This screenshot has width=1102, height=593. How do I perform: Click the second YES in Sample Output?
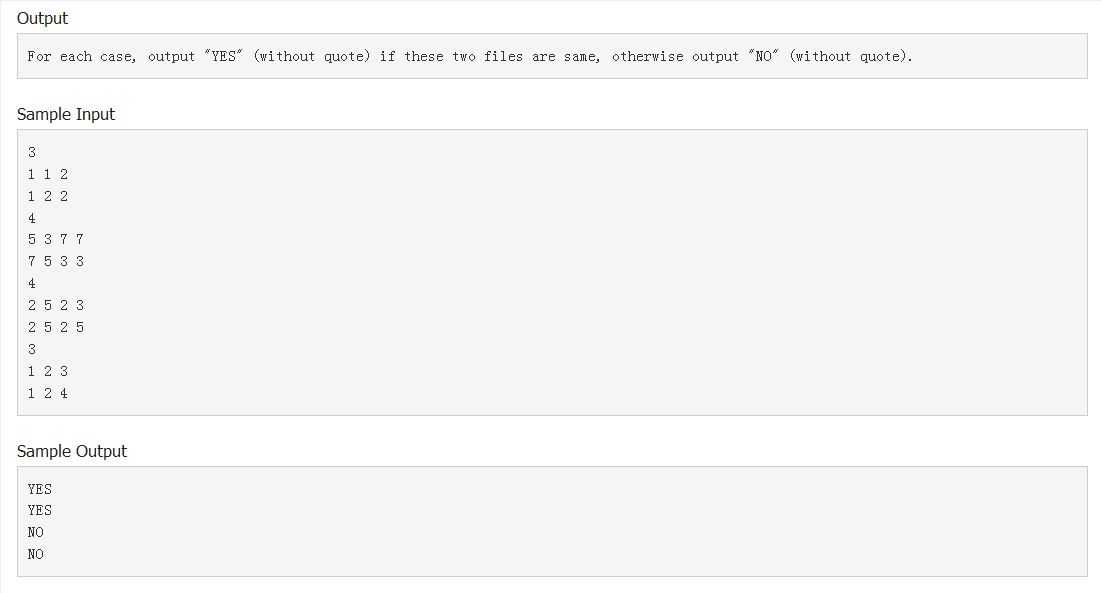(39, 510)
